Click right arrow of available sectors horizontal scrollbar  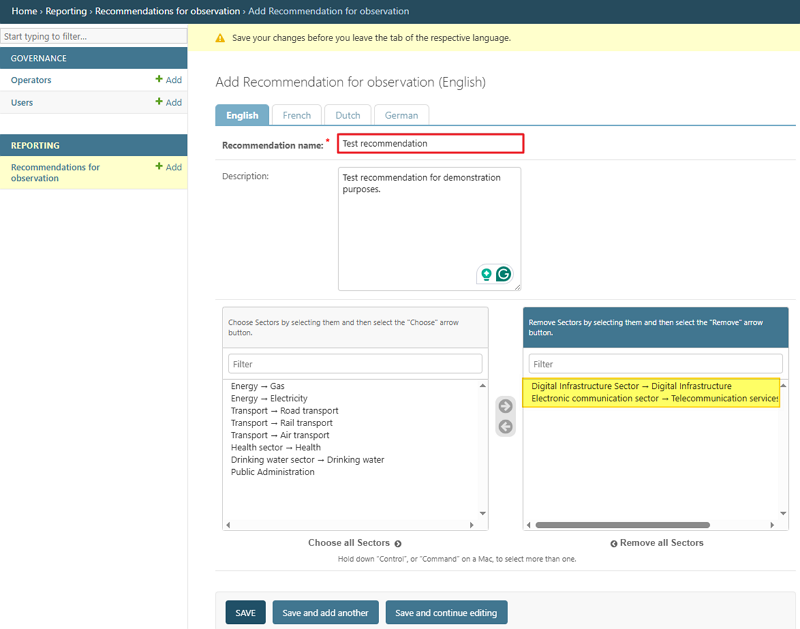tap(471, 525)
